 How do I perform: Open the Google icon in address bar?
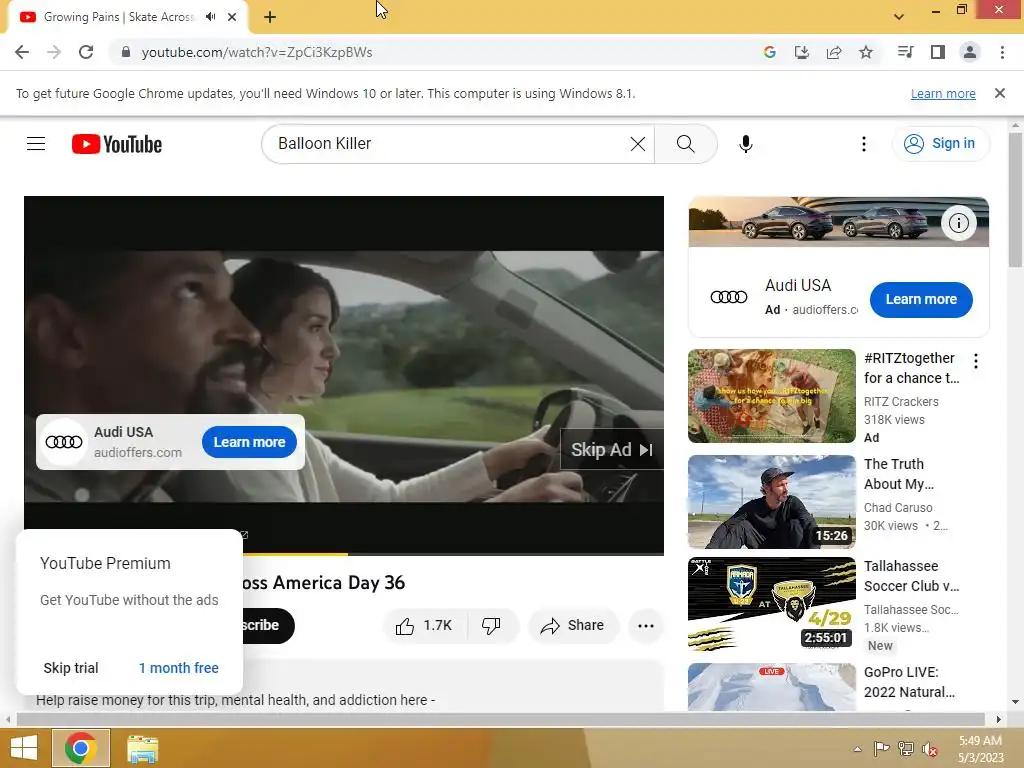point(769,52)
